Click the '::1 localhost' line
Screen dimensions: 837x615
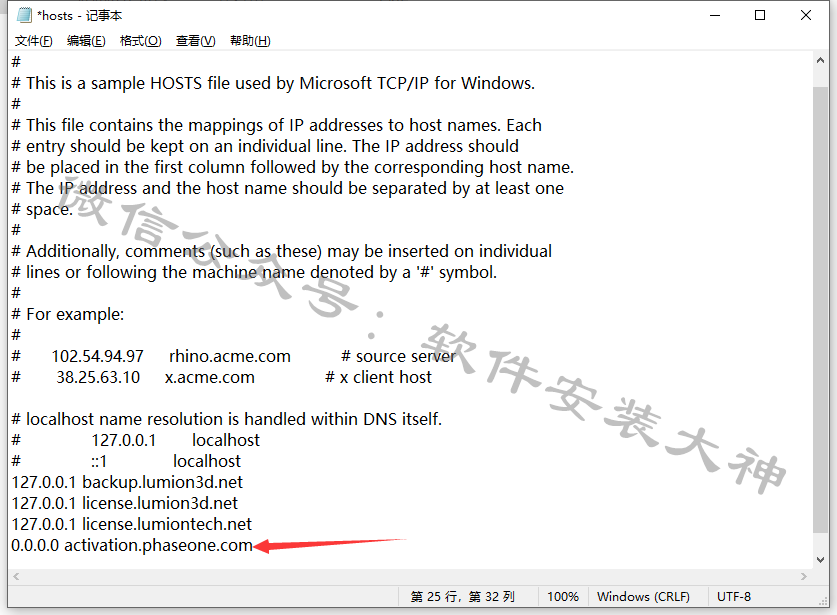tap(126, 461)
